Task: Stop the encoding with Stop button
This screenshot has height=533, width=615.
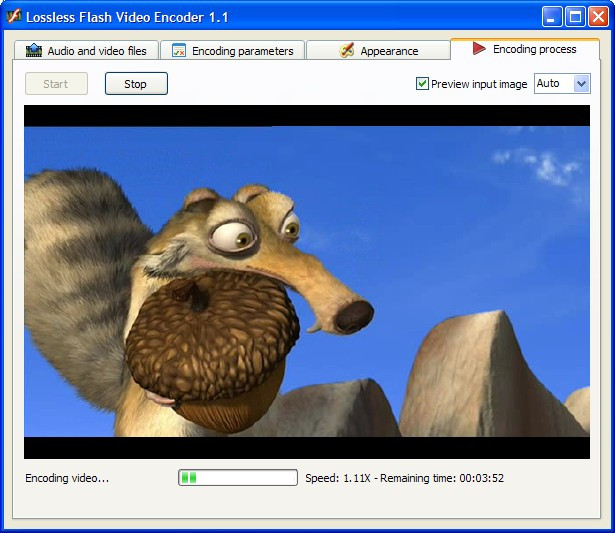Action: (136, 84)
